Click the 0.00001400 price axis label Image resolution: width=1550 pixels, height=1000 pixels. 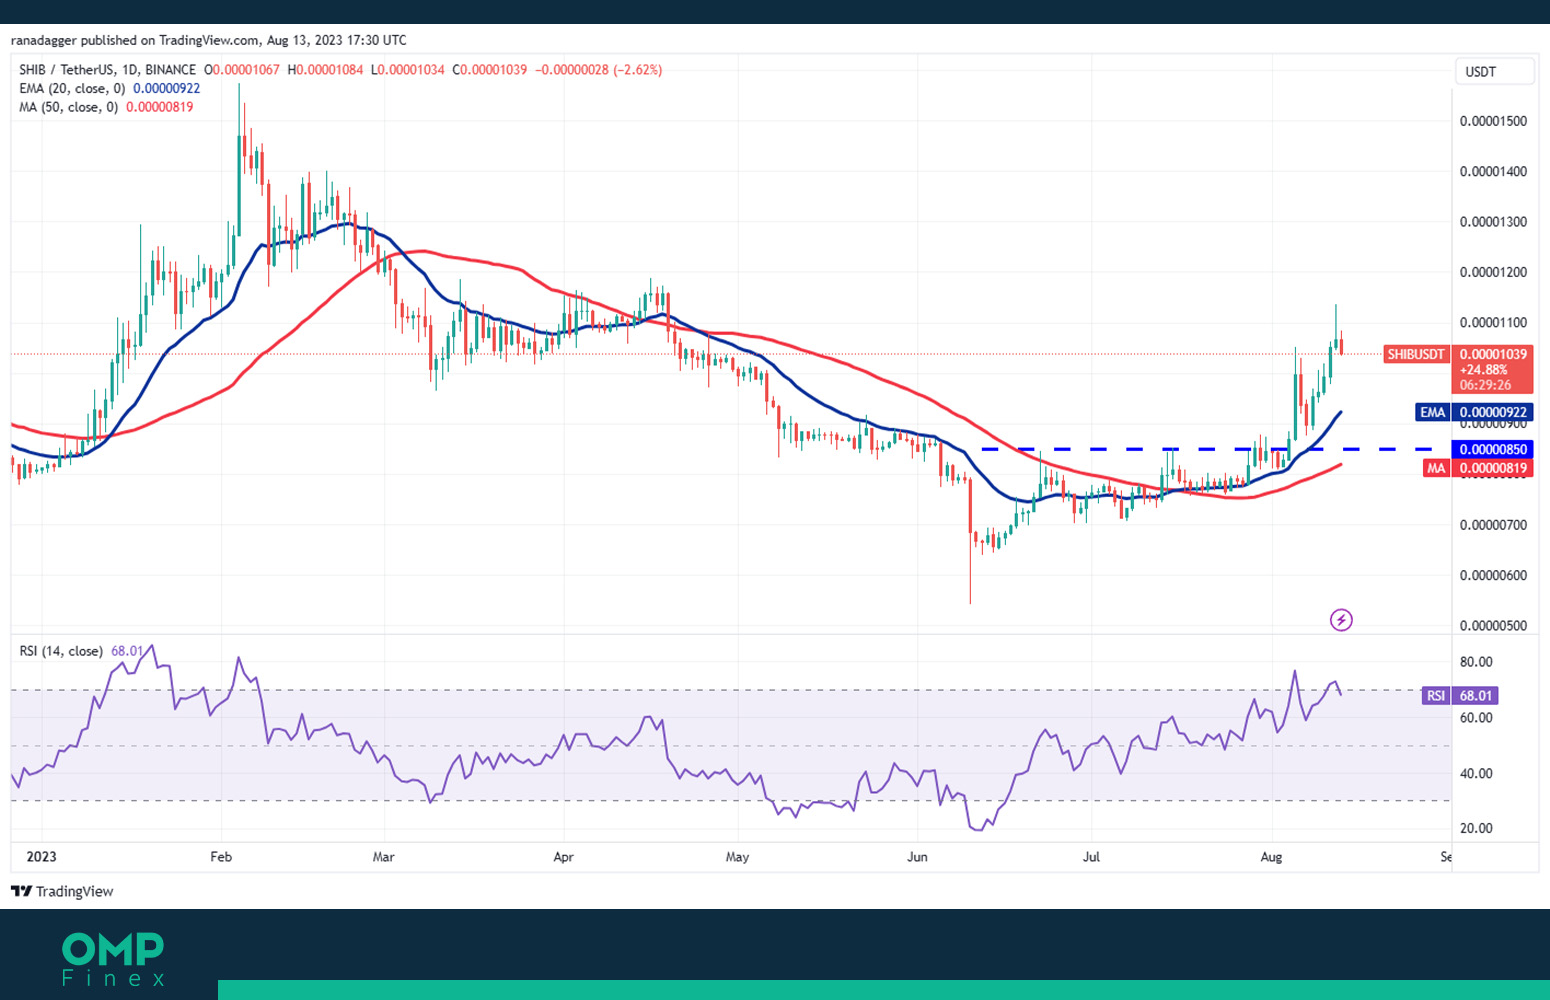[1493, 172]
